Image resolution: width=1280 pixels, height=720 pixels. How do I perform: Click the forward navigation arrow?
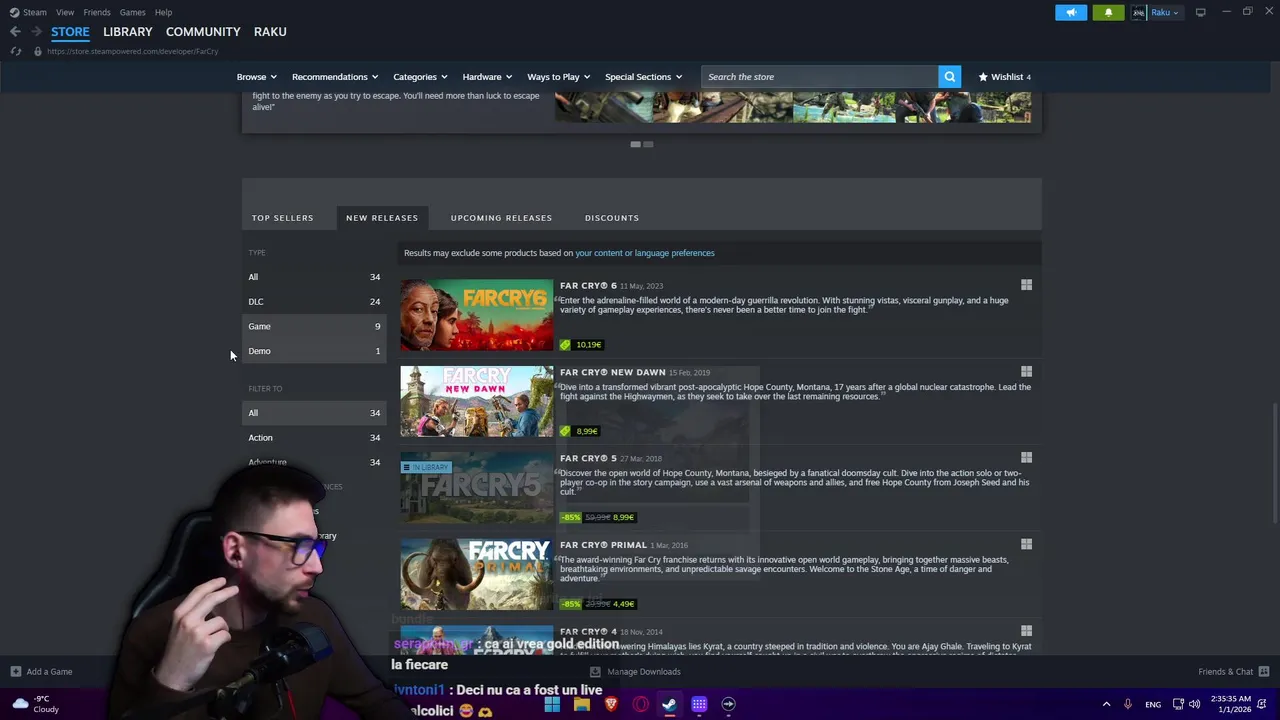click(36, 32)
